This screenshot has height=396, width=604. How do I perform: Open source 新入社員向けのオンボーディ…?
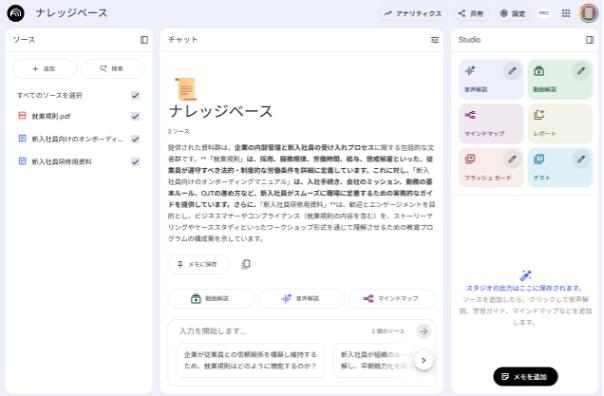coord(77,139)
